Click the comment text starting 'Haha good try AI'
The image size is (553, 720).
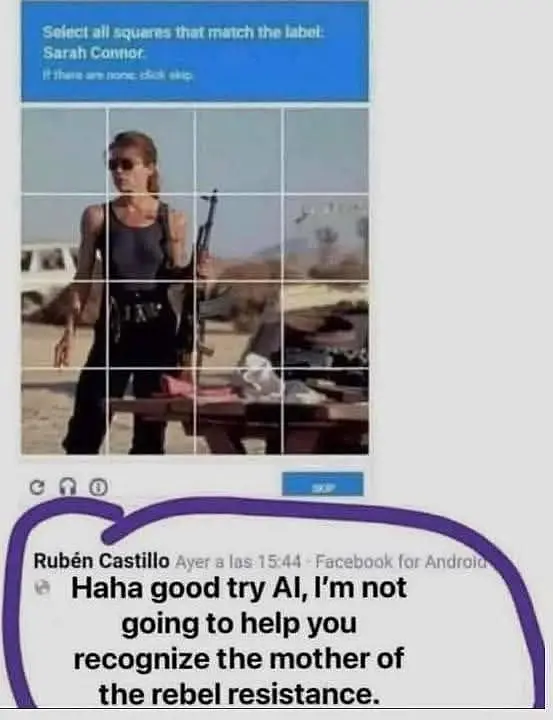click(239, 641)
